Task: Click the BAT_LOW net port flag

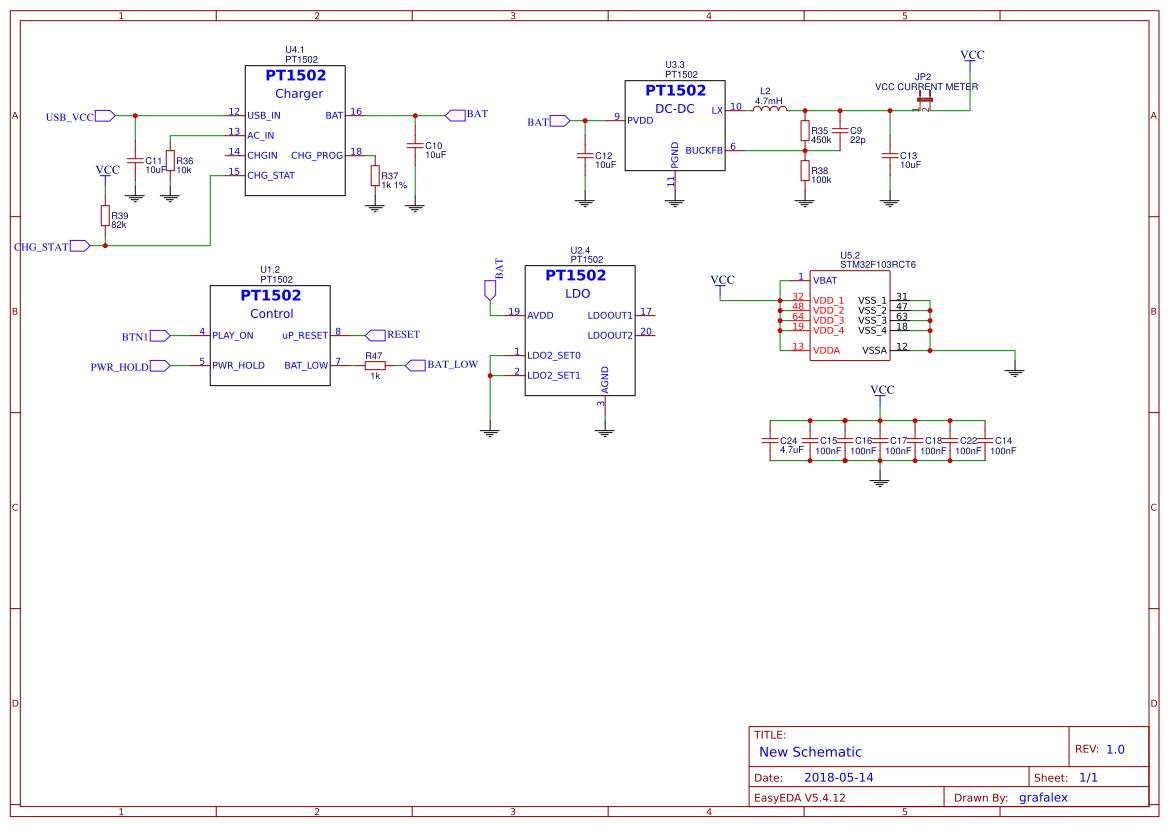Action: coord(415,365)
